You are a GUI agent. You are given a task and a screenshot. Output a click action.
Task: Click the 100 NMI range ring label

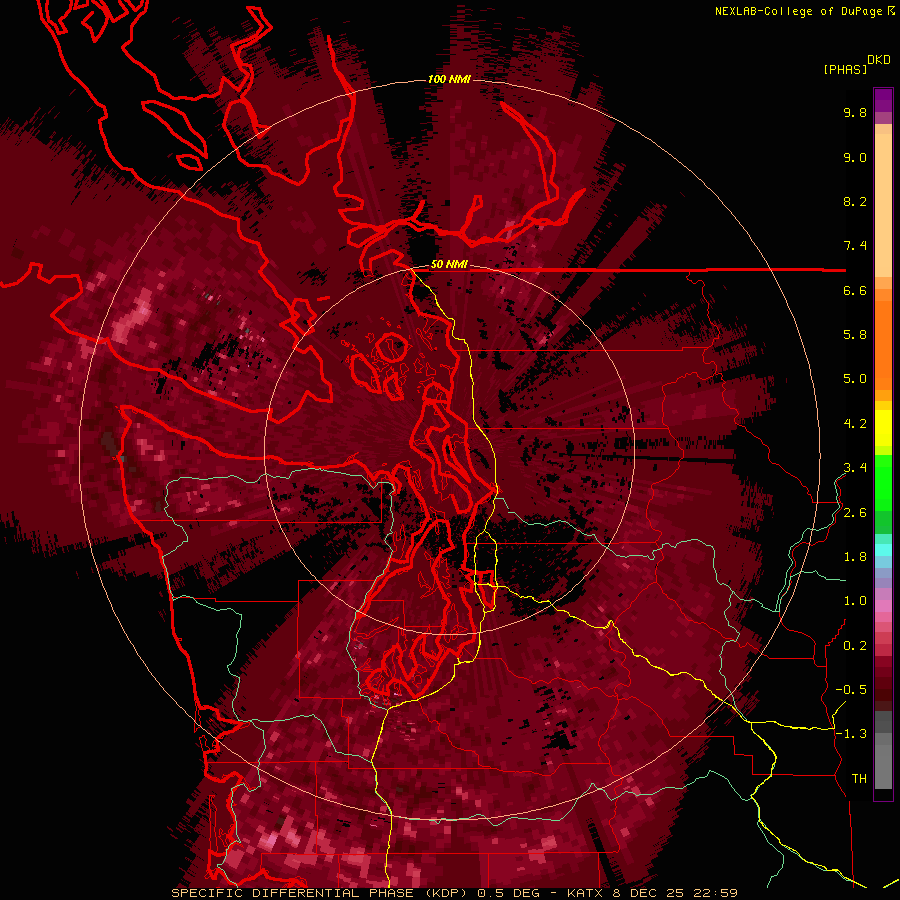point(449,79)
